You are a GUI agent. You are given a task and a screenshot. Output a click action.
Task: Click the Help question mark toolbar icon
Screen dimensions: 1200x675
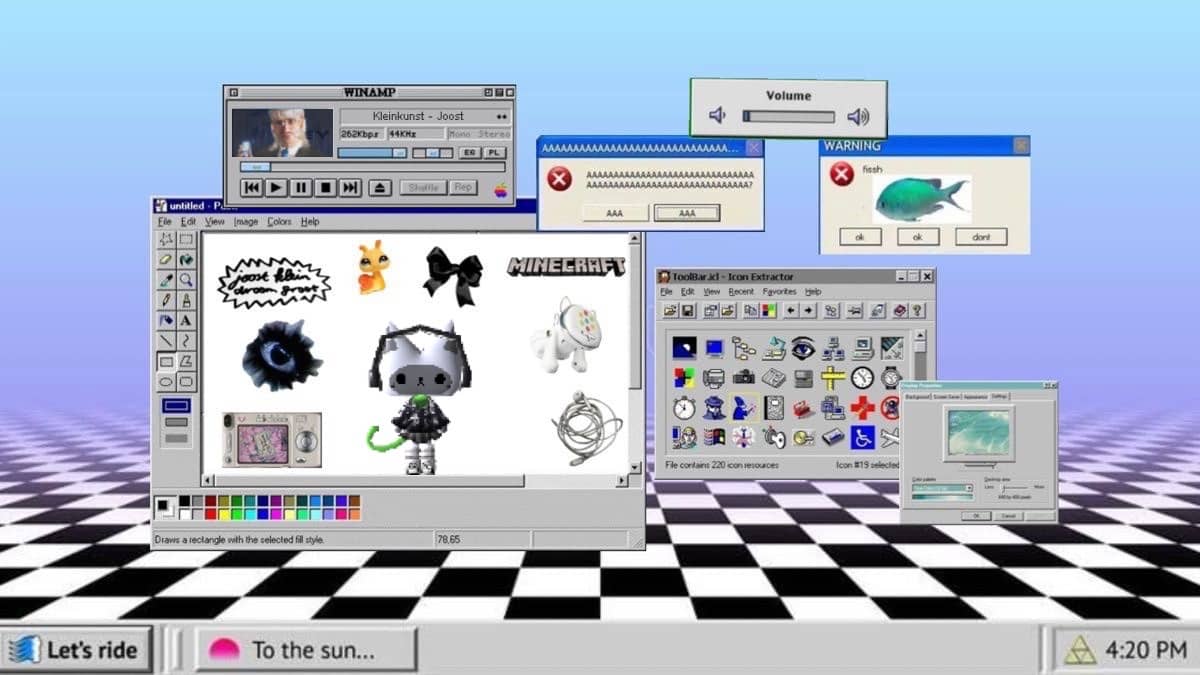click(917, 310)
